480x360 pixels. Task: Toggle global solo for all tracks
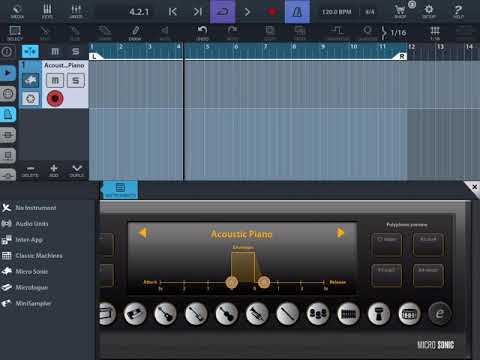[76, 52]
